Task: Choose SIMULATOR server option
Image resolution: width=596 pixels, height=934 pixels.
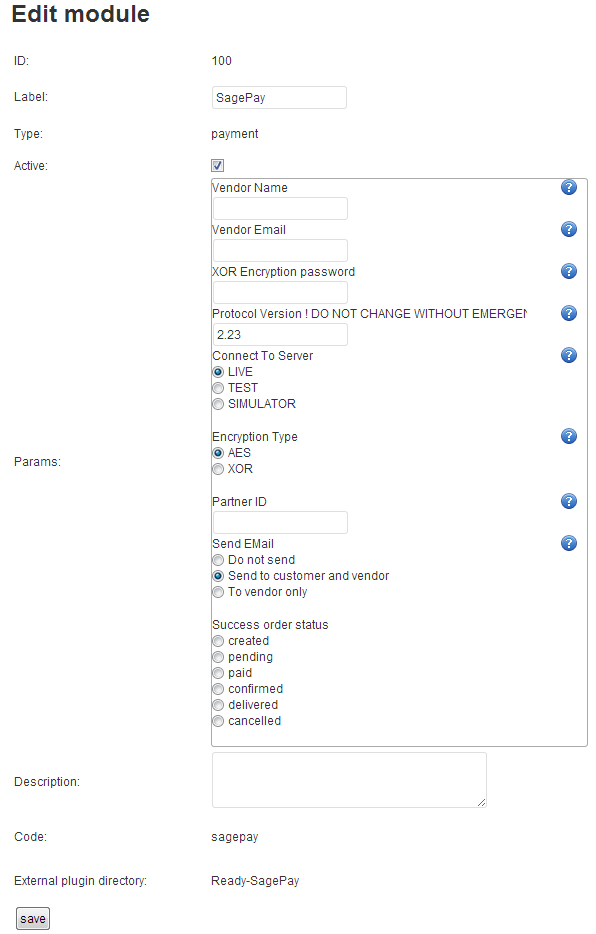Action: [218, 404]
